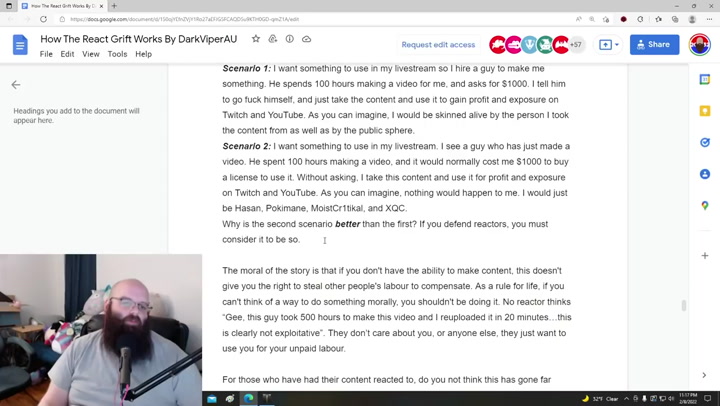Open the notification center icon
Screen dimensions: 720x406
click(x=708, y=399)
